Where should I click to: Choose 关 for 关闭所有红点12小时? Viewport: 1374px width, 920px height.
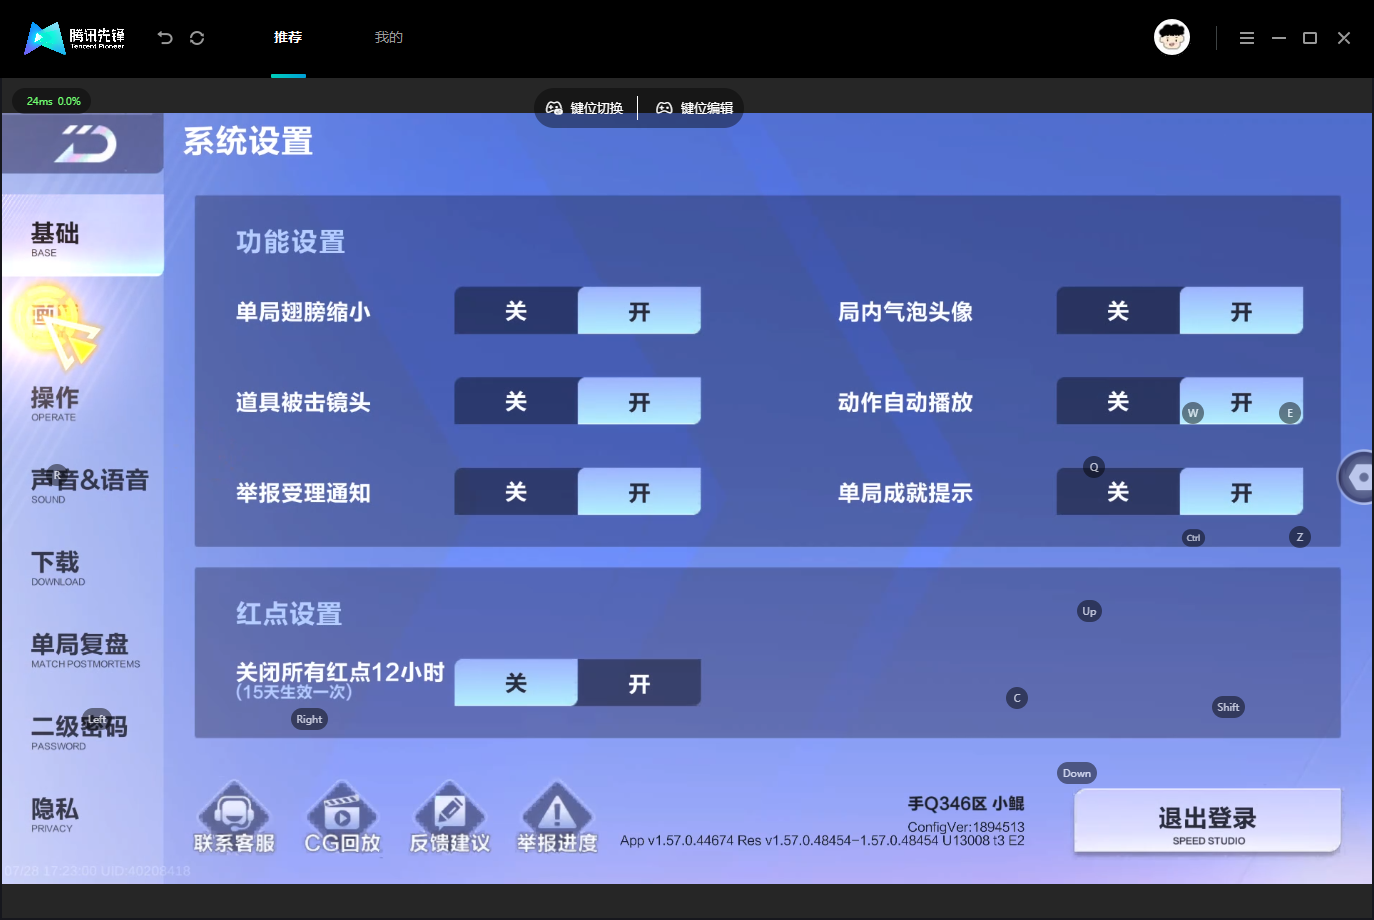516,683
